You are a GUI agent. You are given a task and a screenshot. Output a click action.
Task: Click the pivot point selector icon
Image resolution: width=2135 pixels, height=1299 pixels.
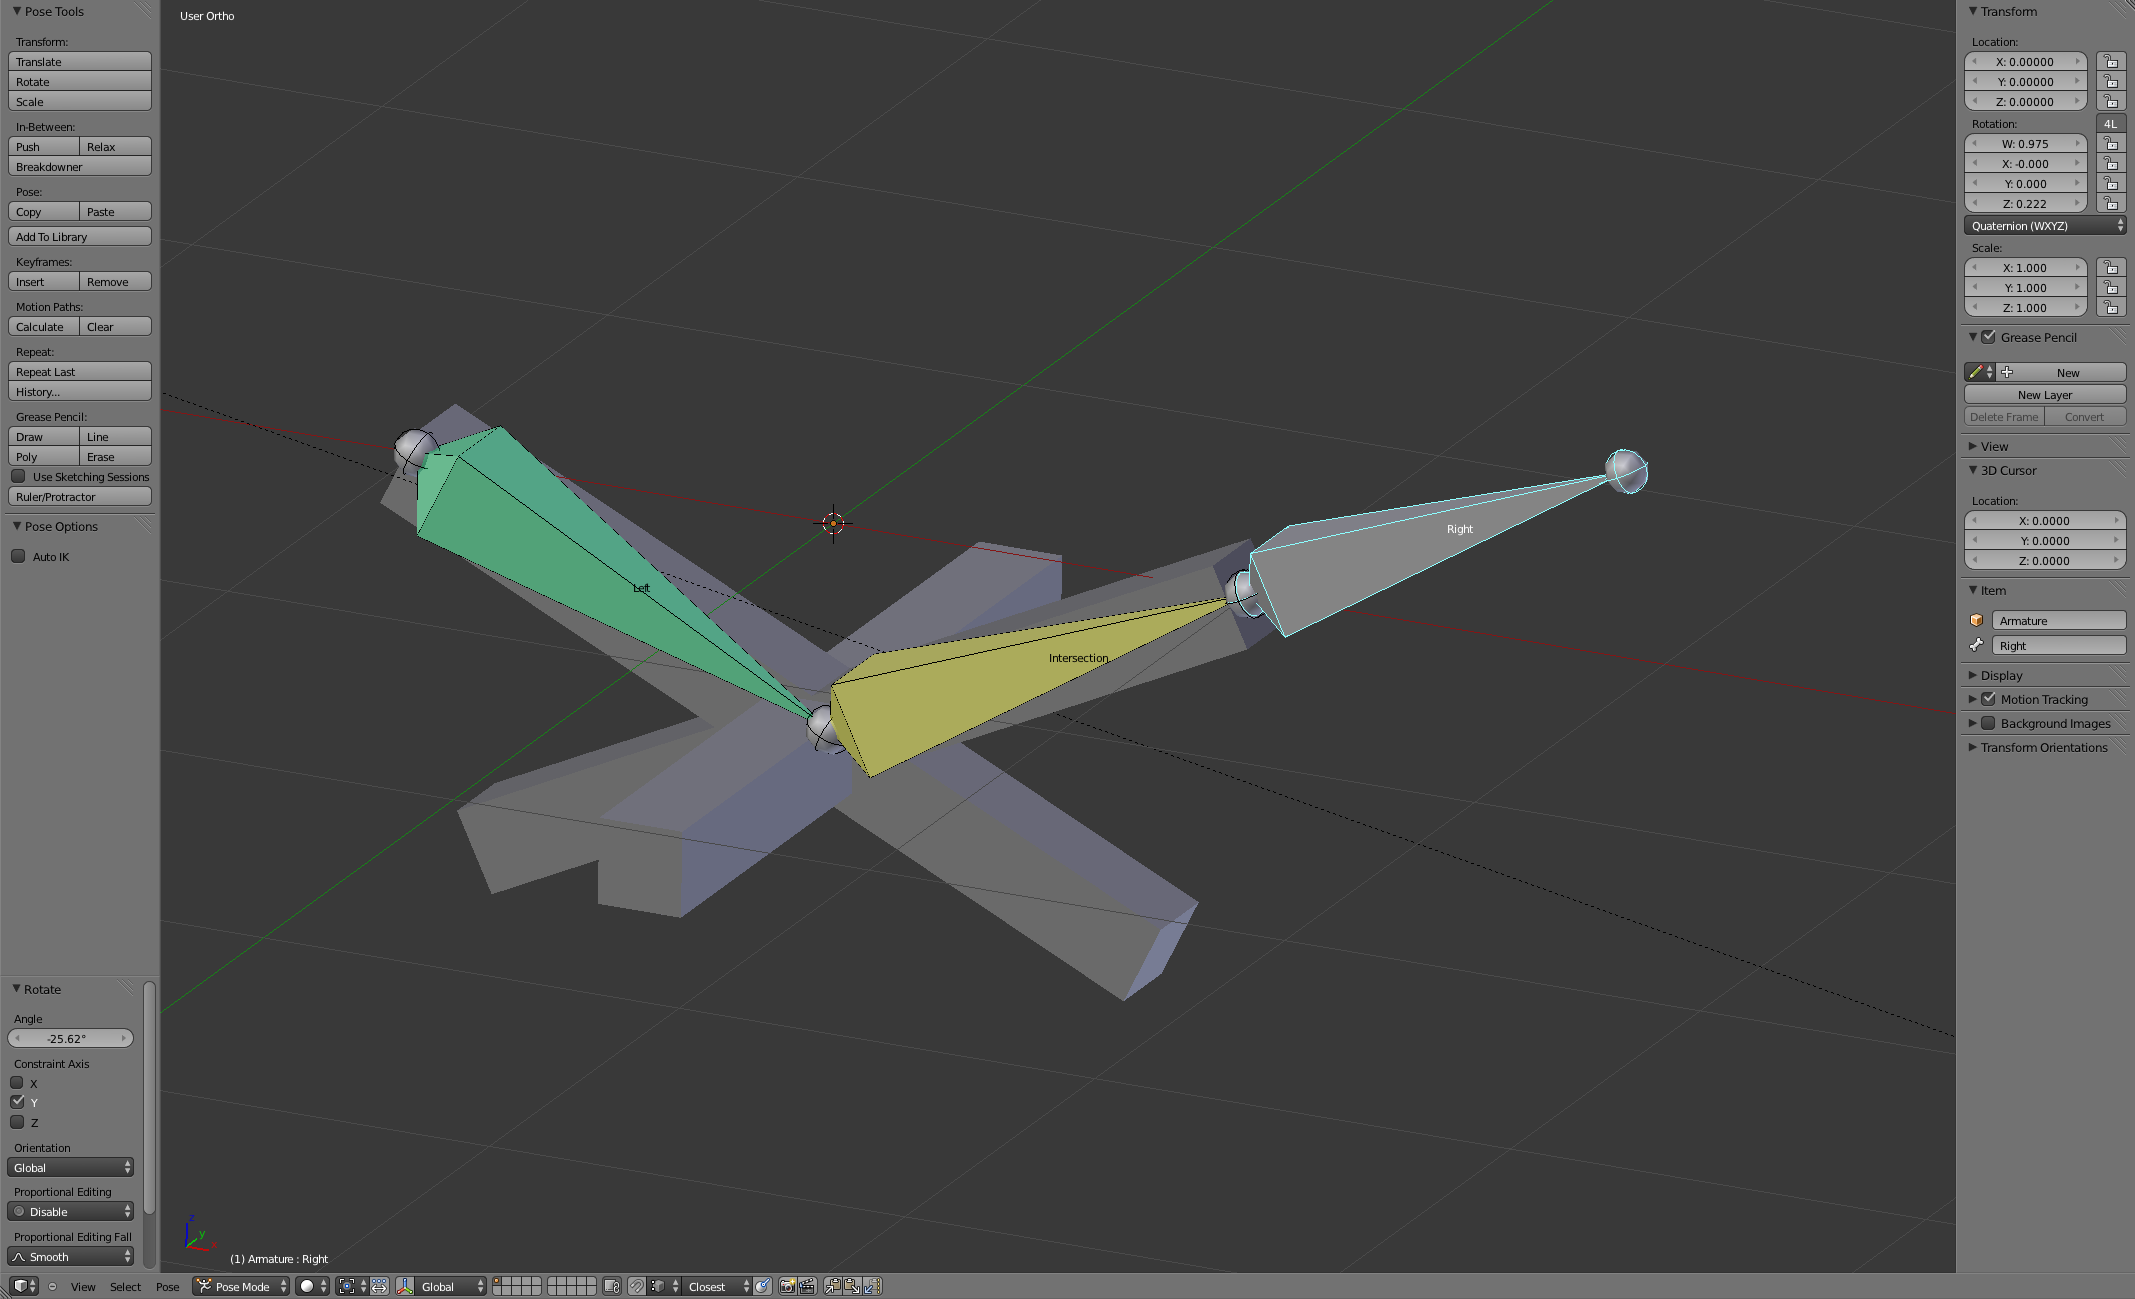(x=352, y=1286)
